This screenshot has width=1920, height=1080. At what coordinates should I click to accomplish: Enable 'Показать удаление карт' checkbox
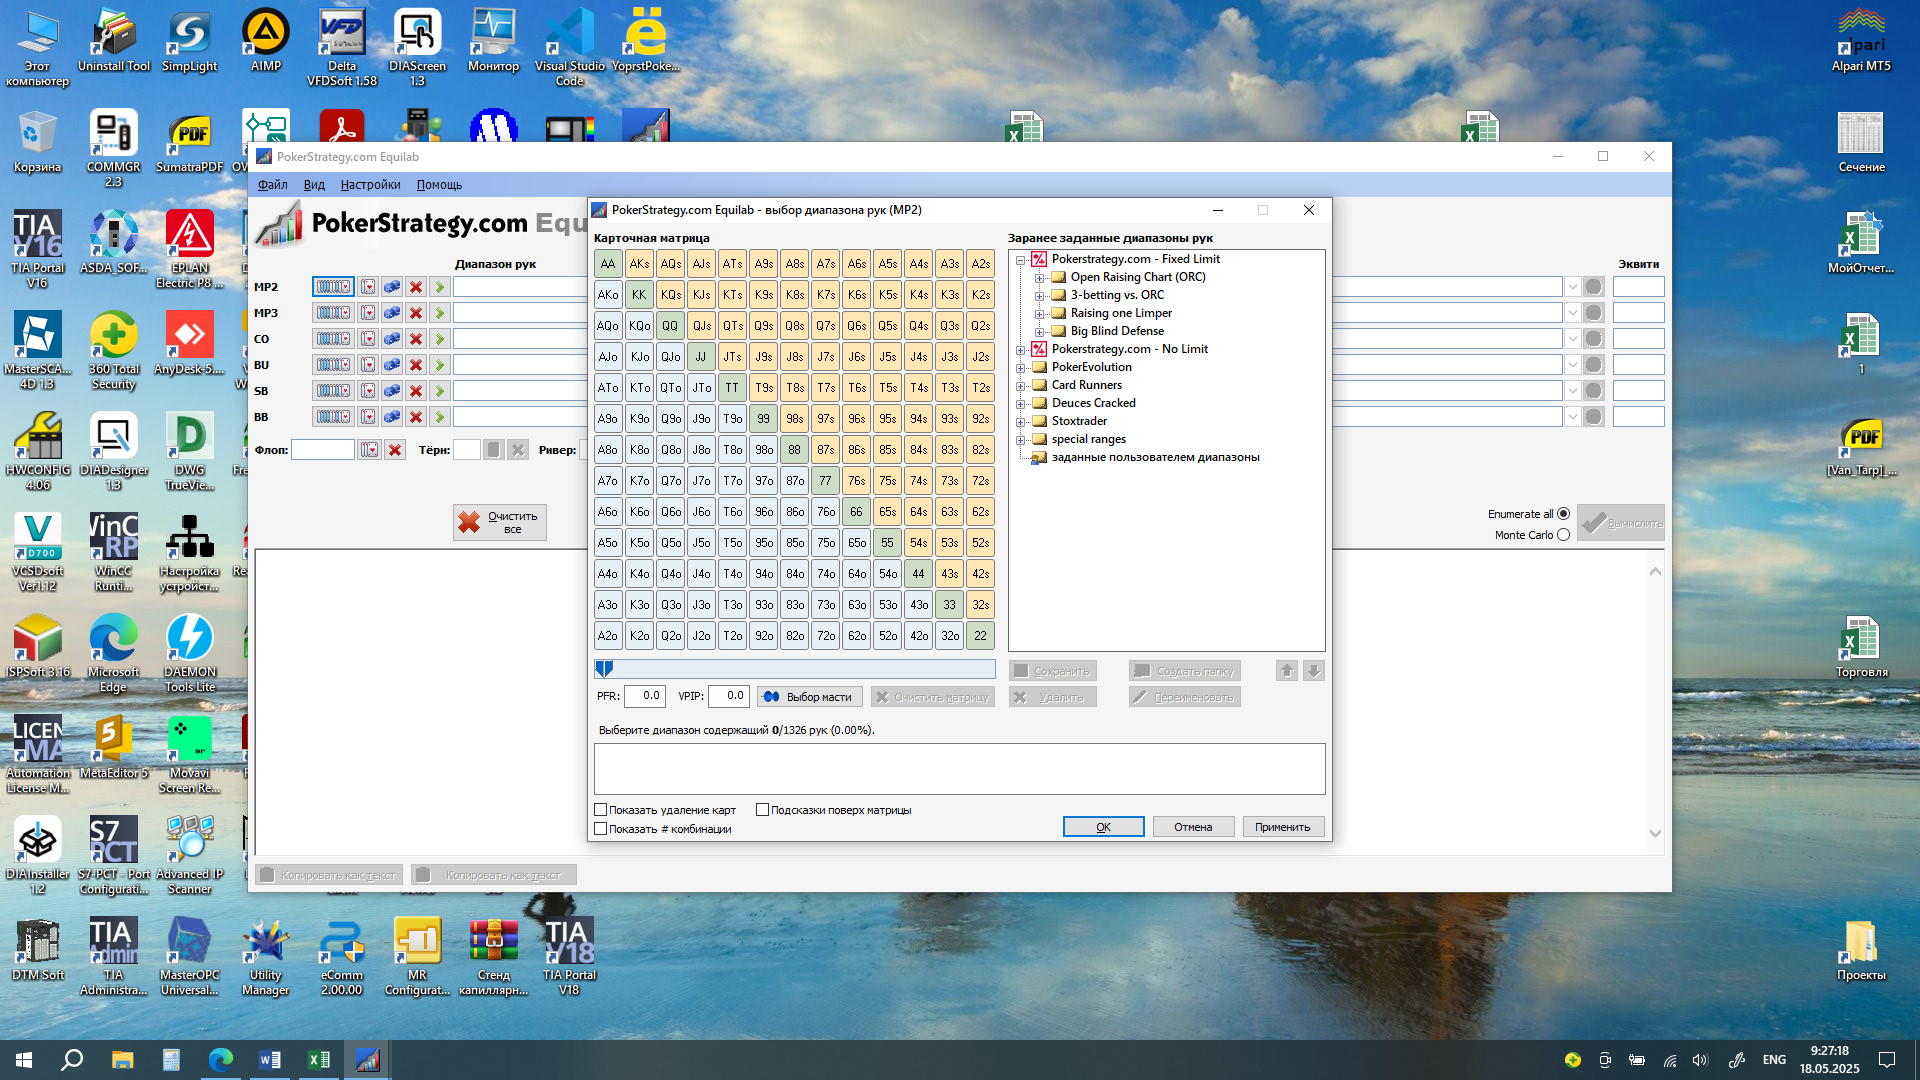pos(601,810)
